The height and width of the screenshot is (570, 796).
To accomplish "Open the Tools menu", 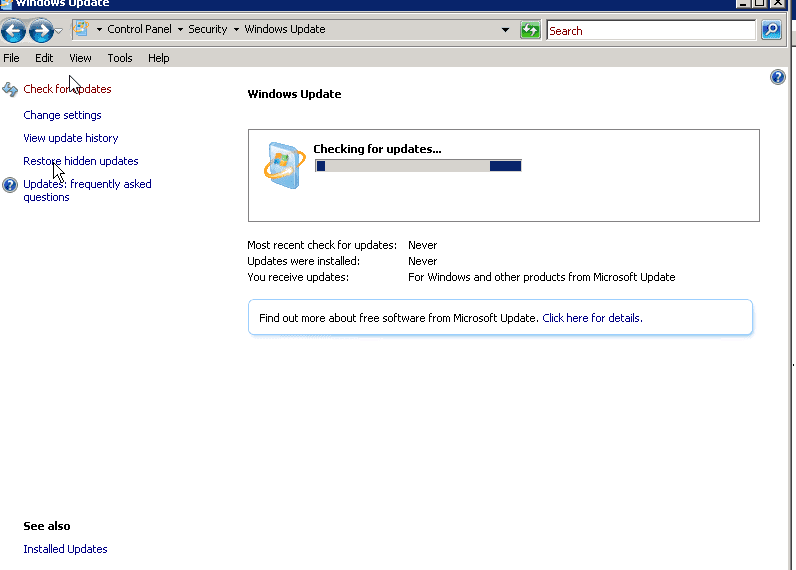I will click(120, 58).
